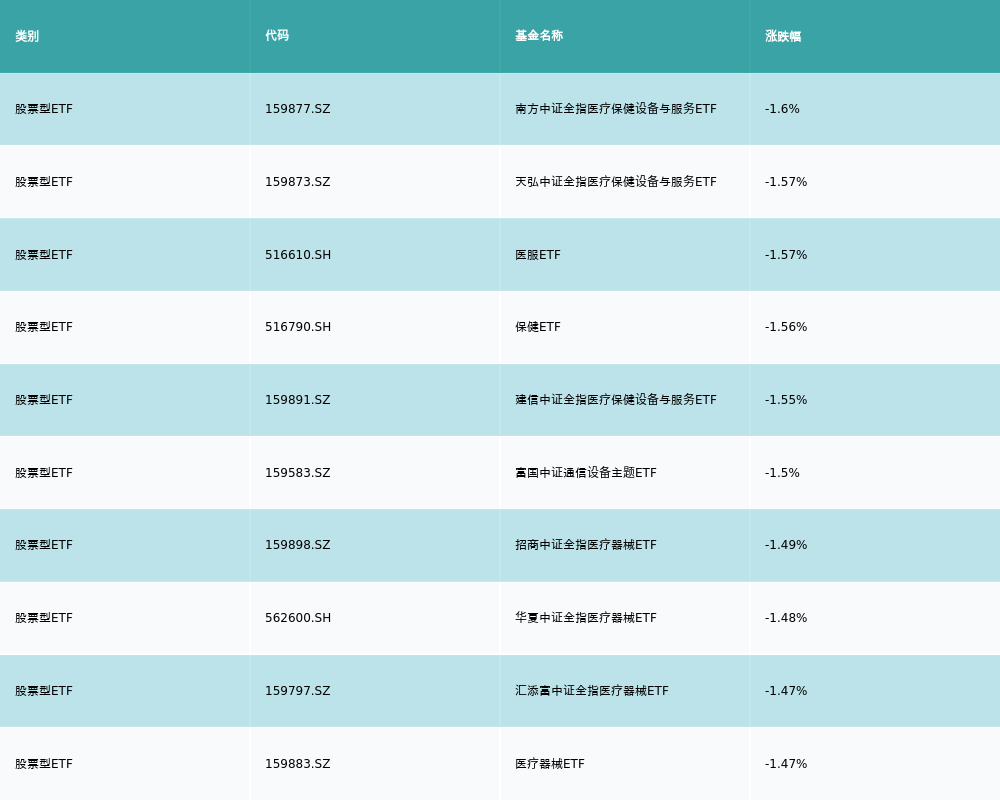Click the 基金名称 column header
The image size is (1000, 800).
(539, 36)
